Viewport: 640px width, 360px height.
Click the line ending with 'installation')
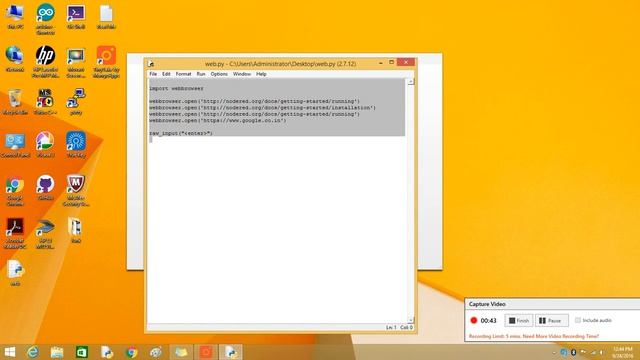coord(262,108)
